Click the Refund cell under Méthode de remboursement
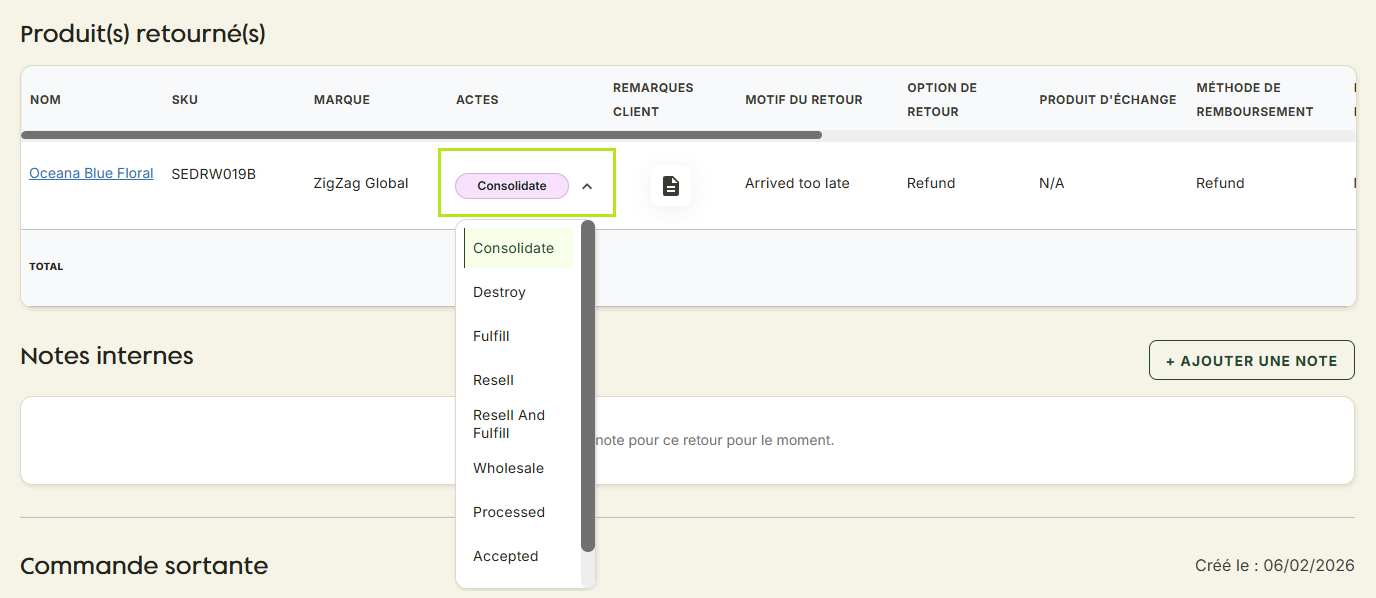Image resolution: width=1376 pixels, height=598 pixels. tap(1220, 183)
